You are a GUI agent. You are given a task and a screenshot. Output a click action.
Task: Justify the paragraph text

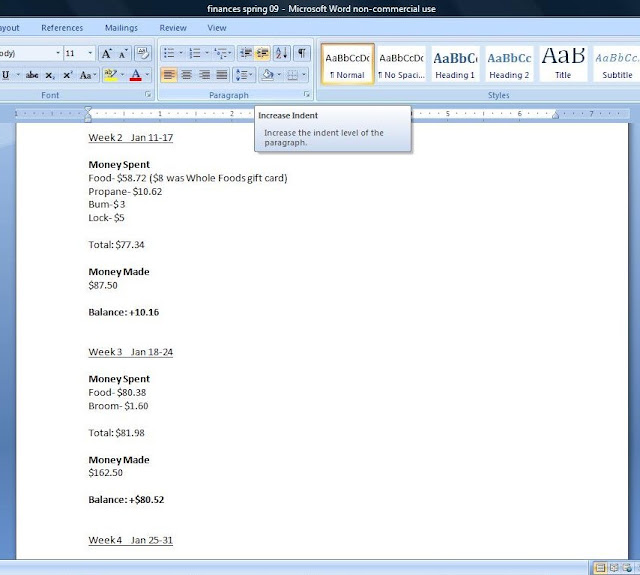tap(222, 75)
